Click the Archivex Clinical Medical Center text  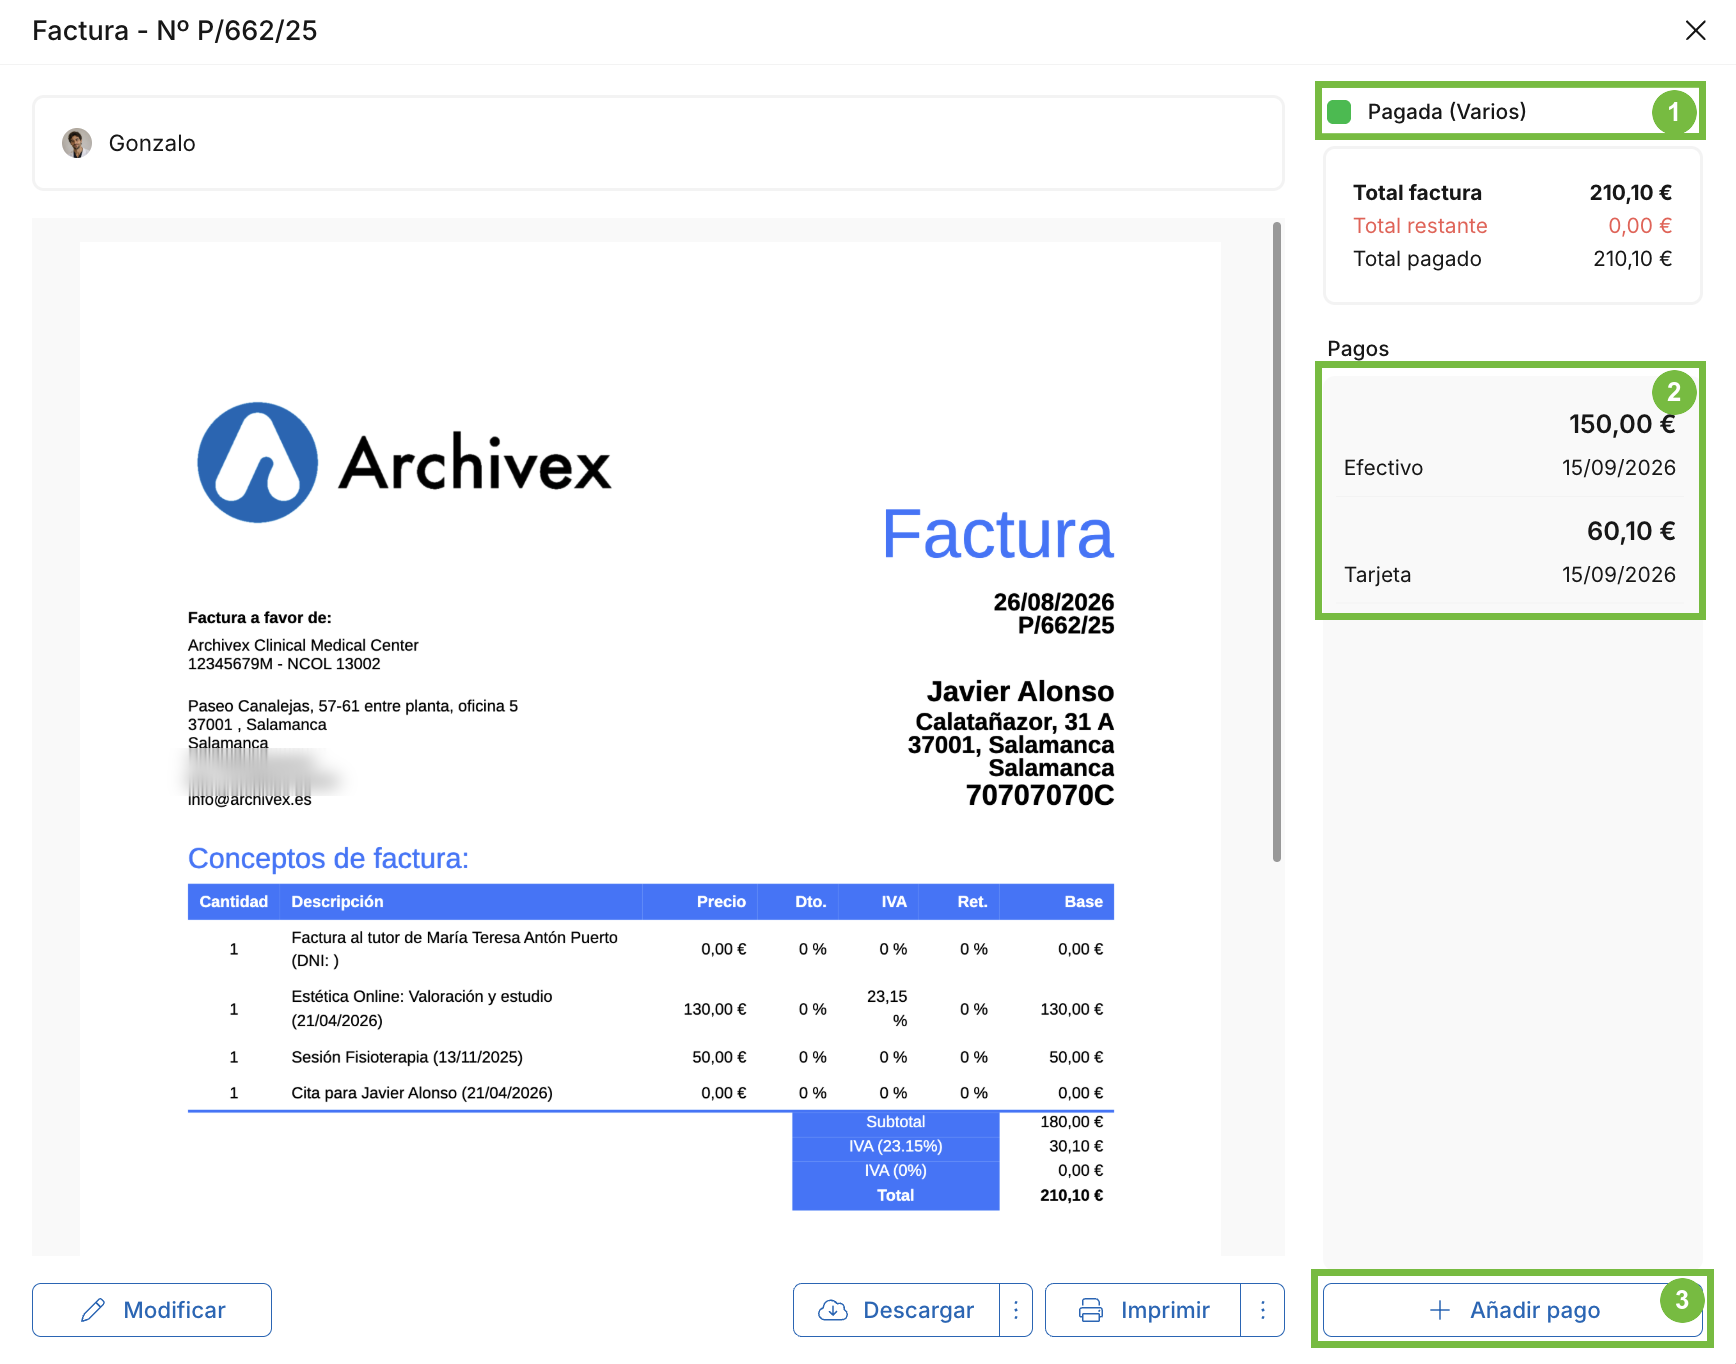point(303,645)
